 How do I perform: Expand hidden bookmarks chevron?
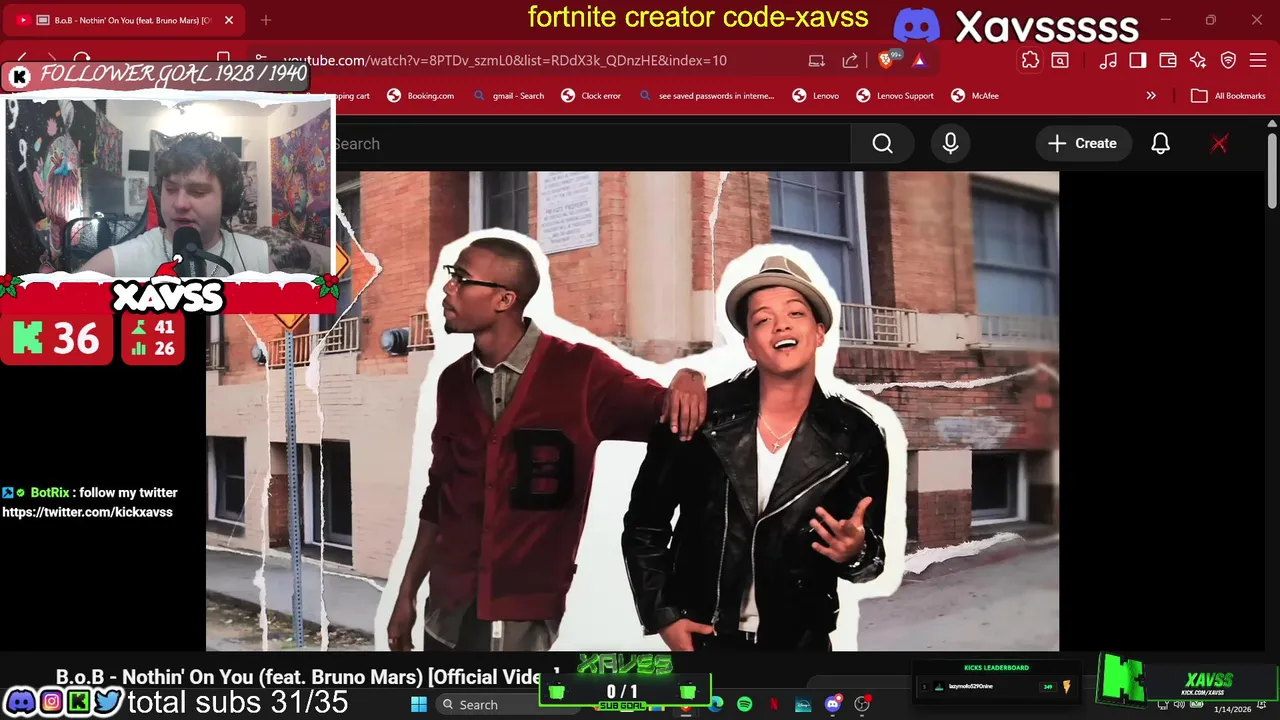pyautogui.click(x=1151, y=96)
